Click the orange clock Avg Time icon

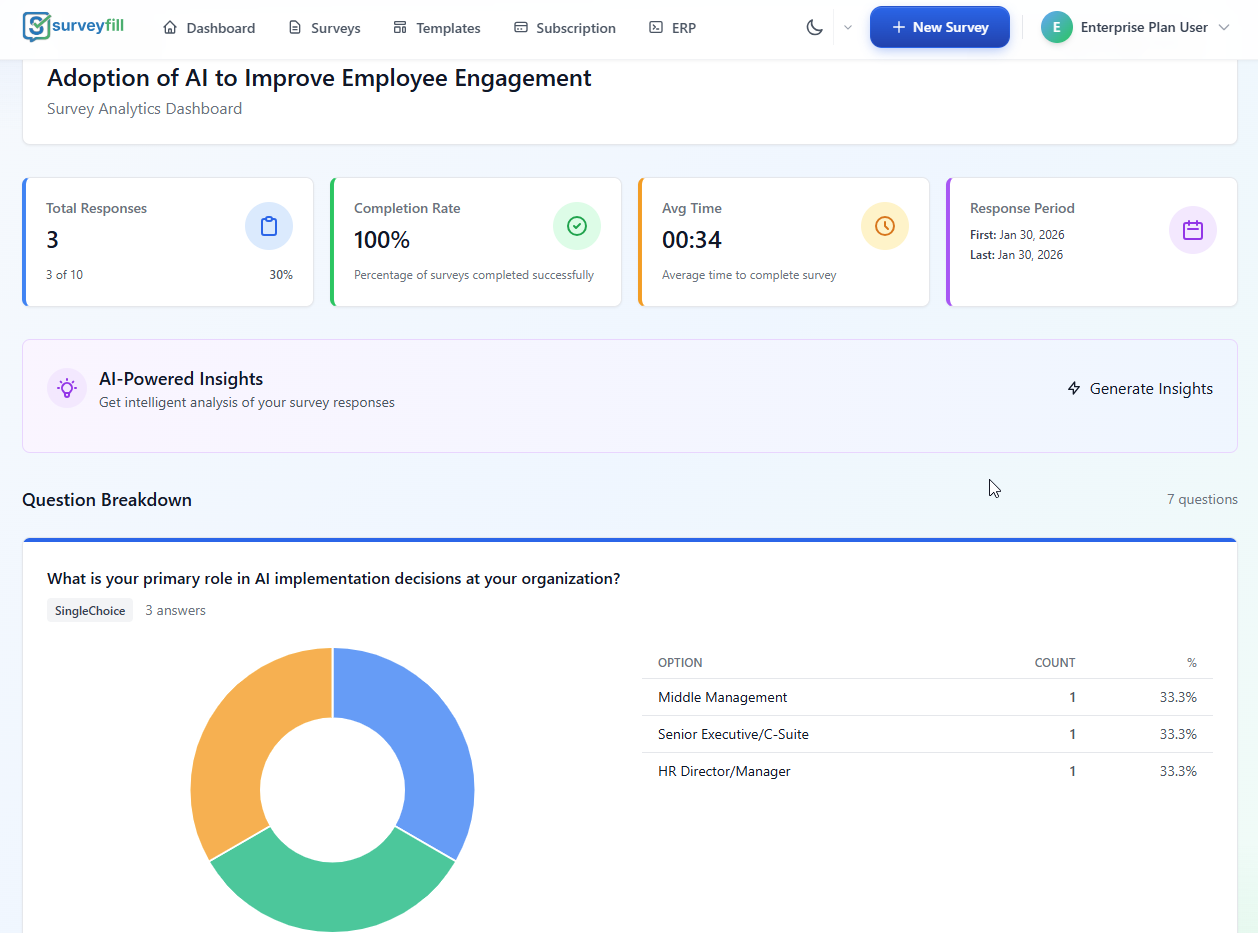(885, 226)
